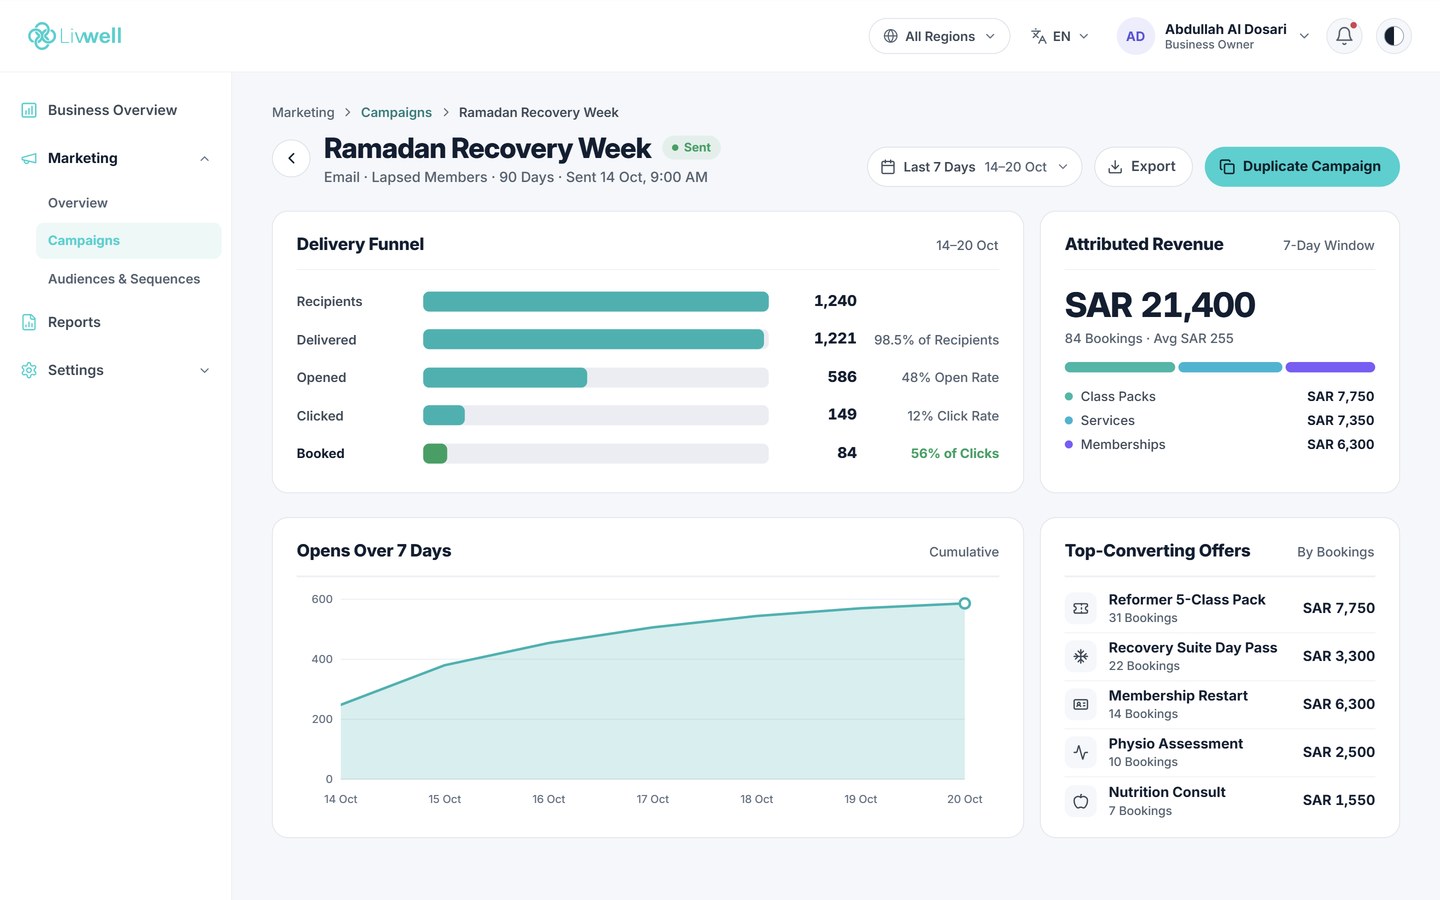Image resolution: width=1440 pixels, height=900 pixels.
Task: Open Business Overview in sidebar
Action: pyautogui.click(x=116, y=110)
